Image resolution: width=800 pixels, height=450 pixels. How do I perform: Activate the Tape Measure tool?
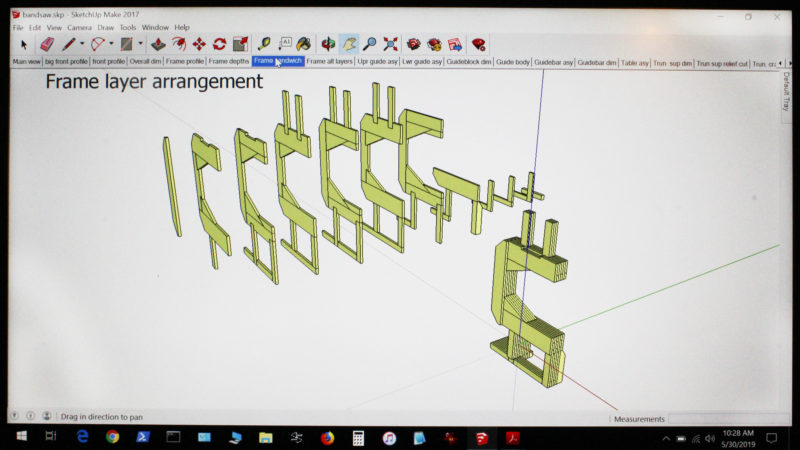pos(264,45)
